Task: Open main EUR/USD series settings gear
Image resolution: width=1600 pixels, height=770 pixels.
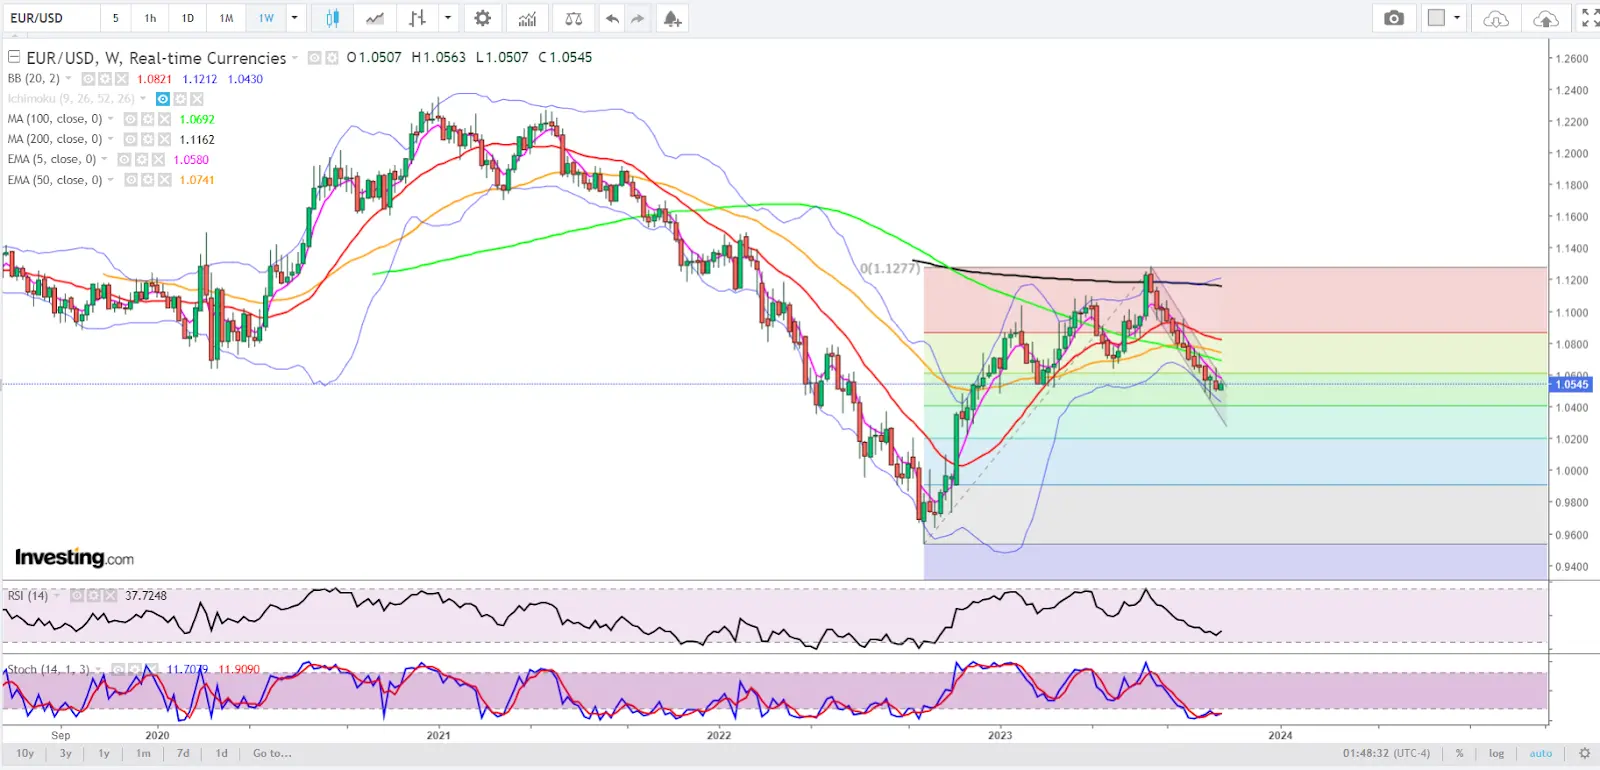Action: pyautogui.click(x=331, y=58)
